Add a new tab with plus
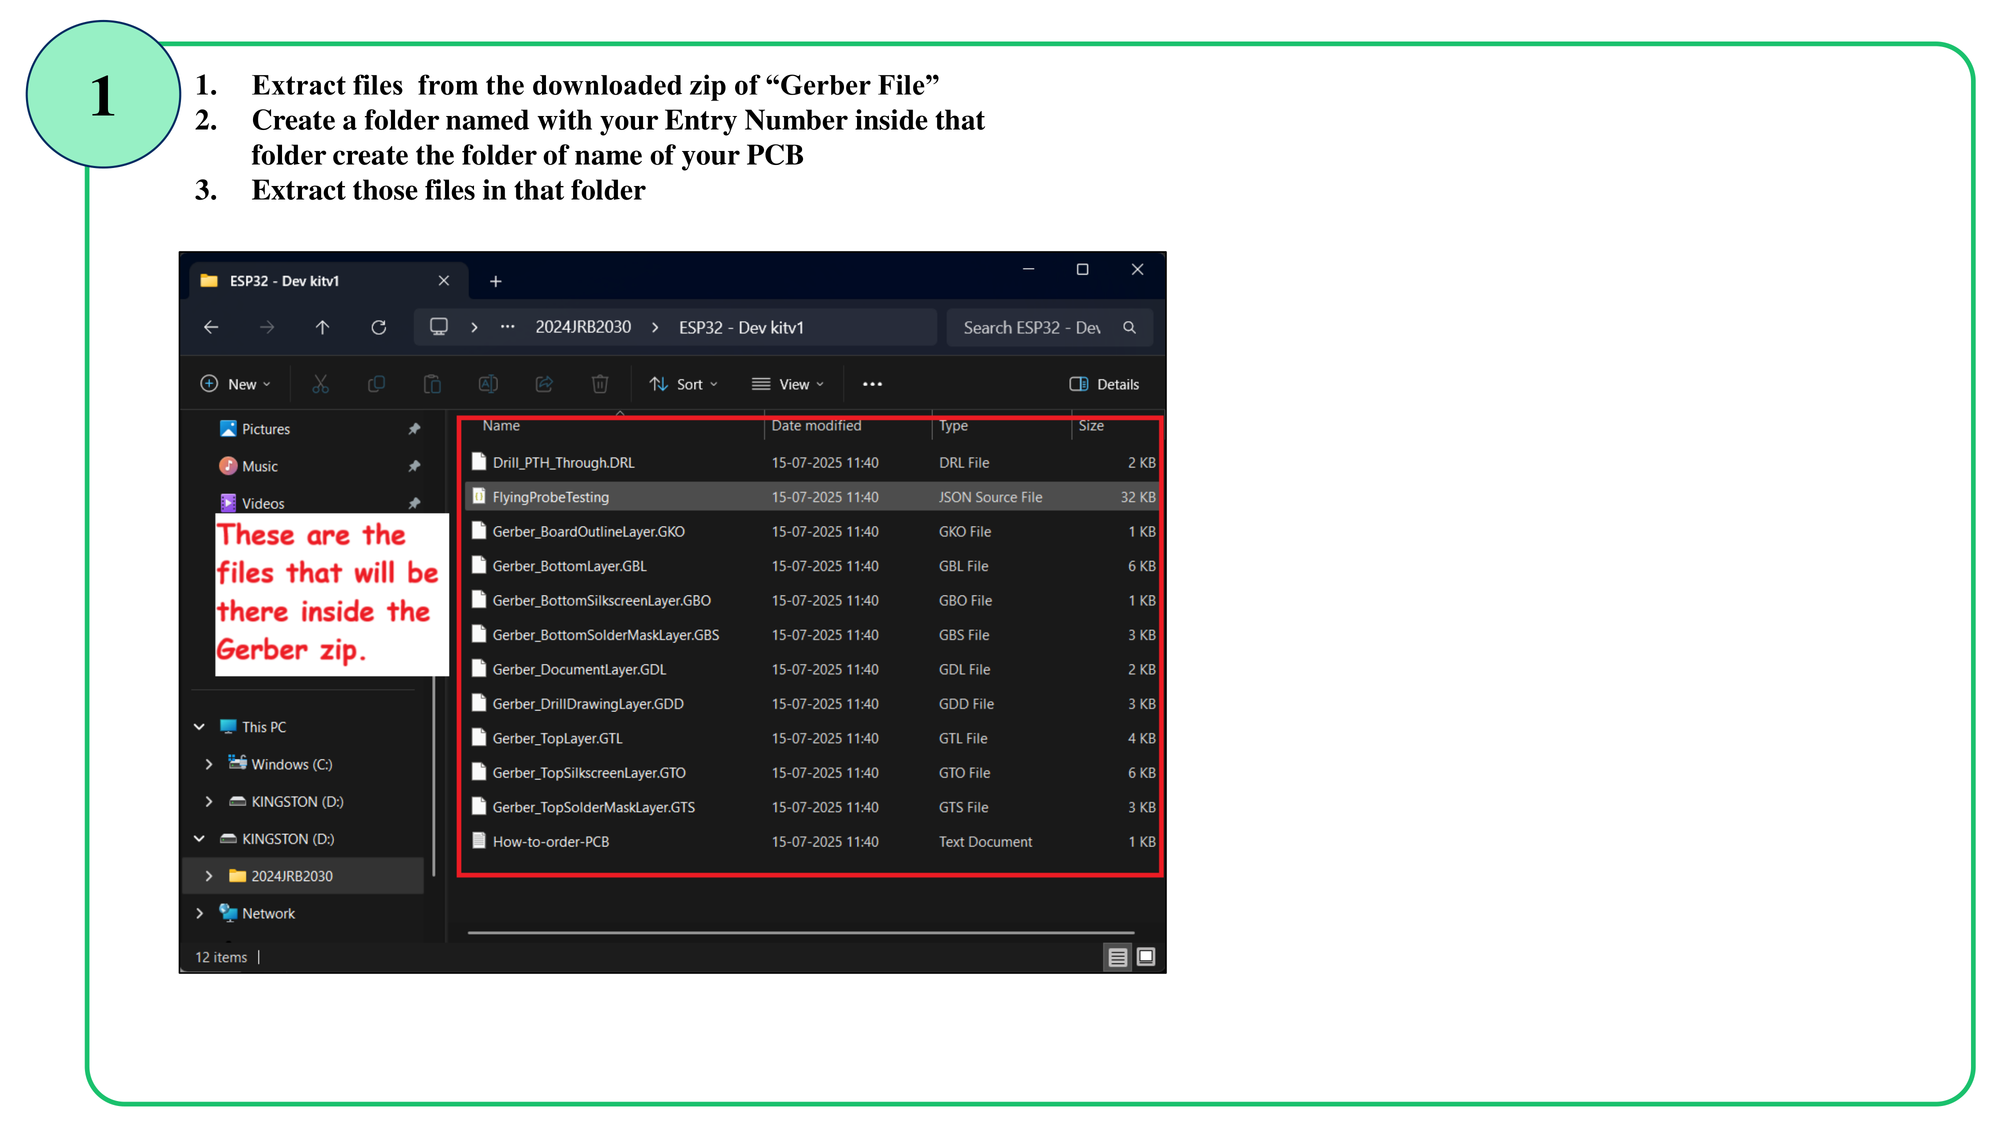2000x1125 pixels. pos(495,281)
